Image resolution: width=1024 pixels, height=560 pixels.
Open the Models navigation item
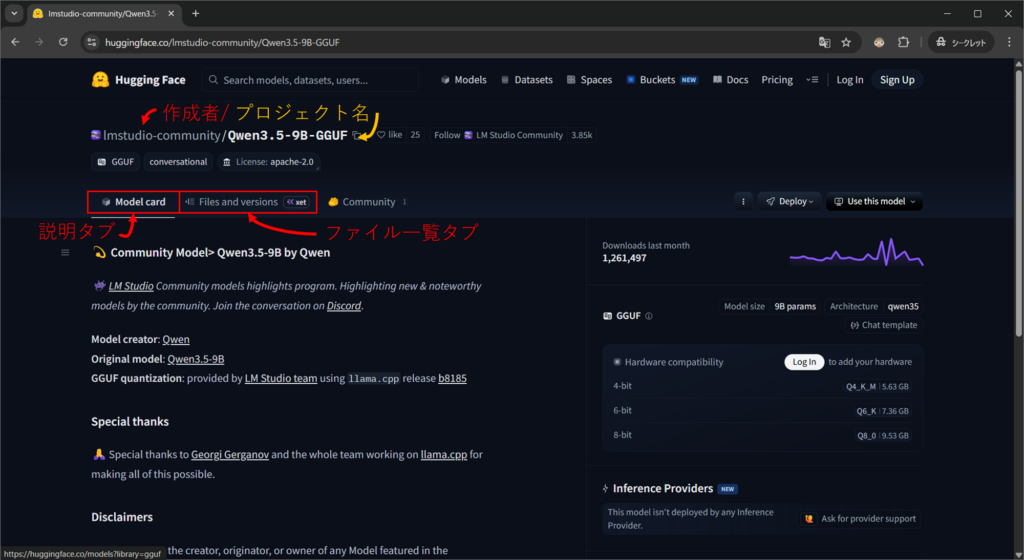[463, 80]
